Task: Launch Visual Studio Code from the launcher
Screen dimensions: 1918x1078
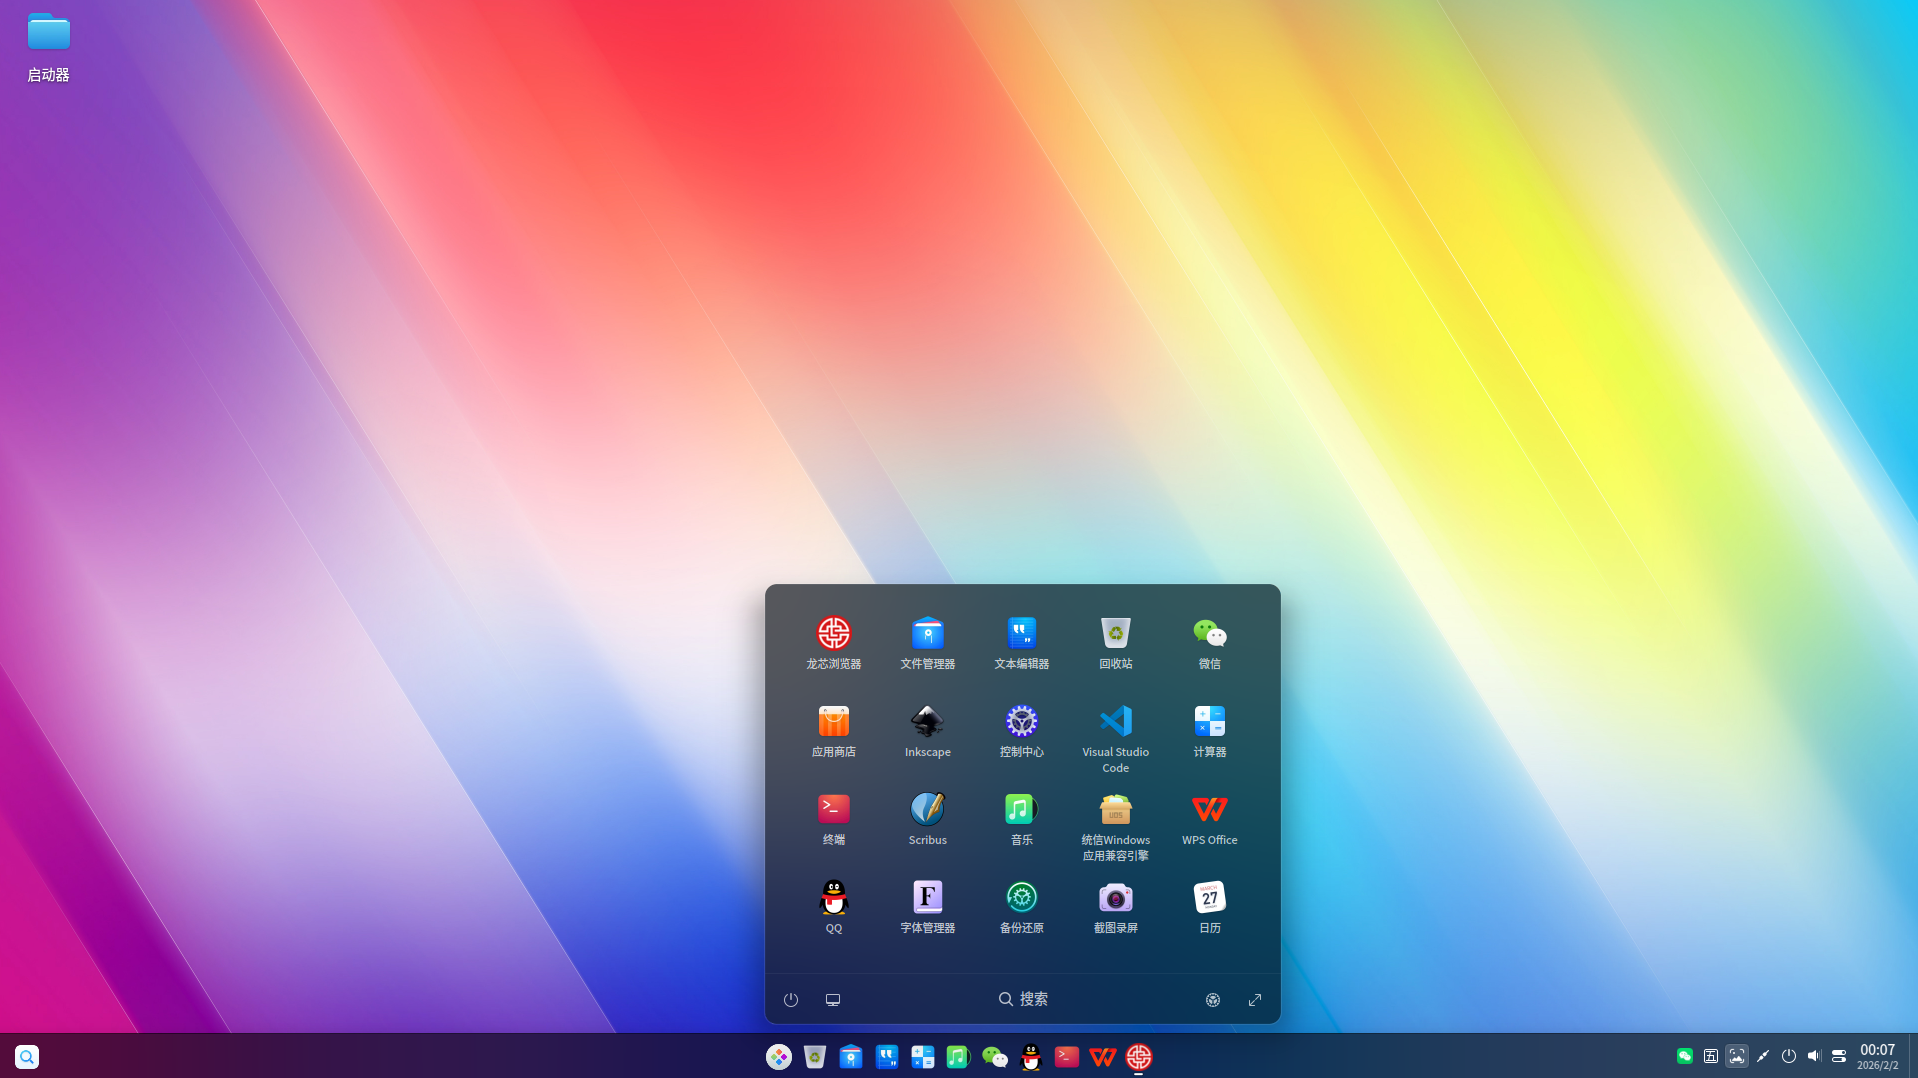Action: (x=1115, y=720)
